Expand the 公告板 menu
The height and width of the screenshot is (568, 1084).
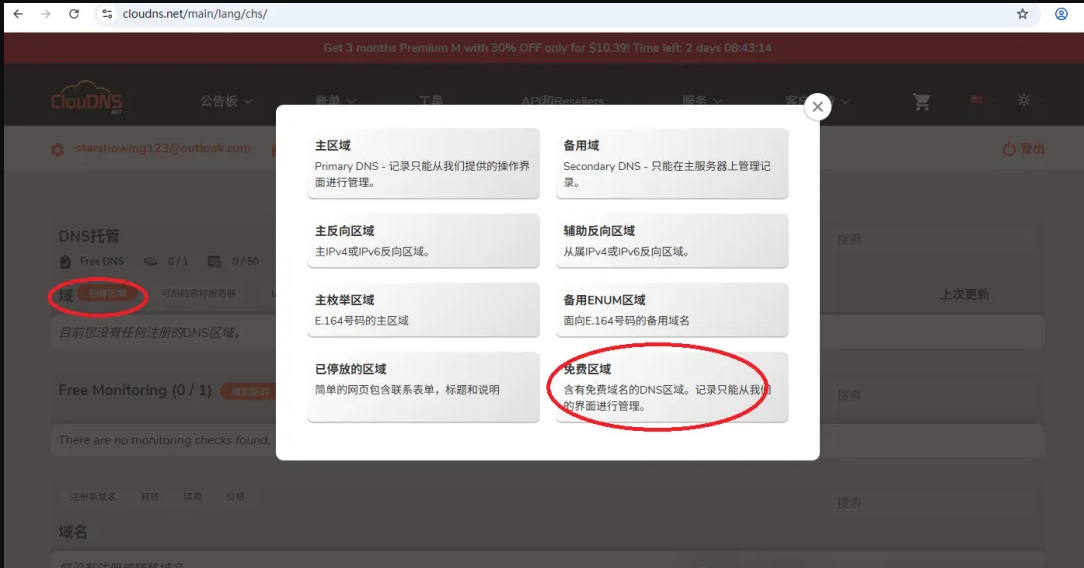click(x=226, y=101)
